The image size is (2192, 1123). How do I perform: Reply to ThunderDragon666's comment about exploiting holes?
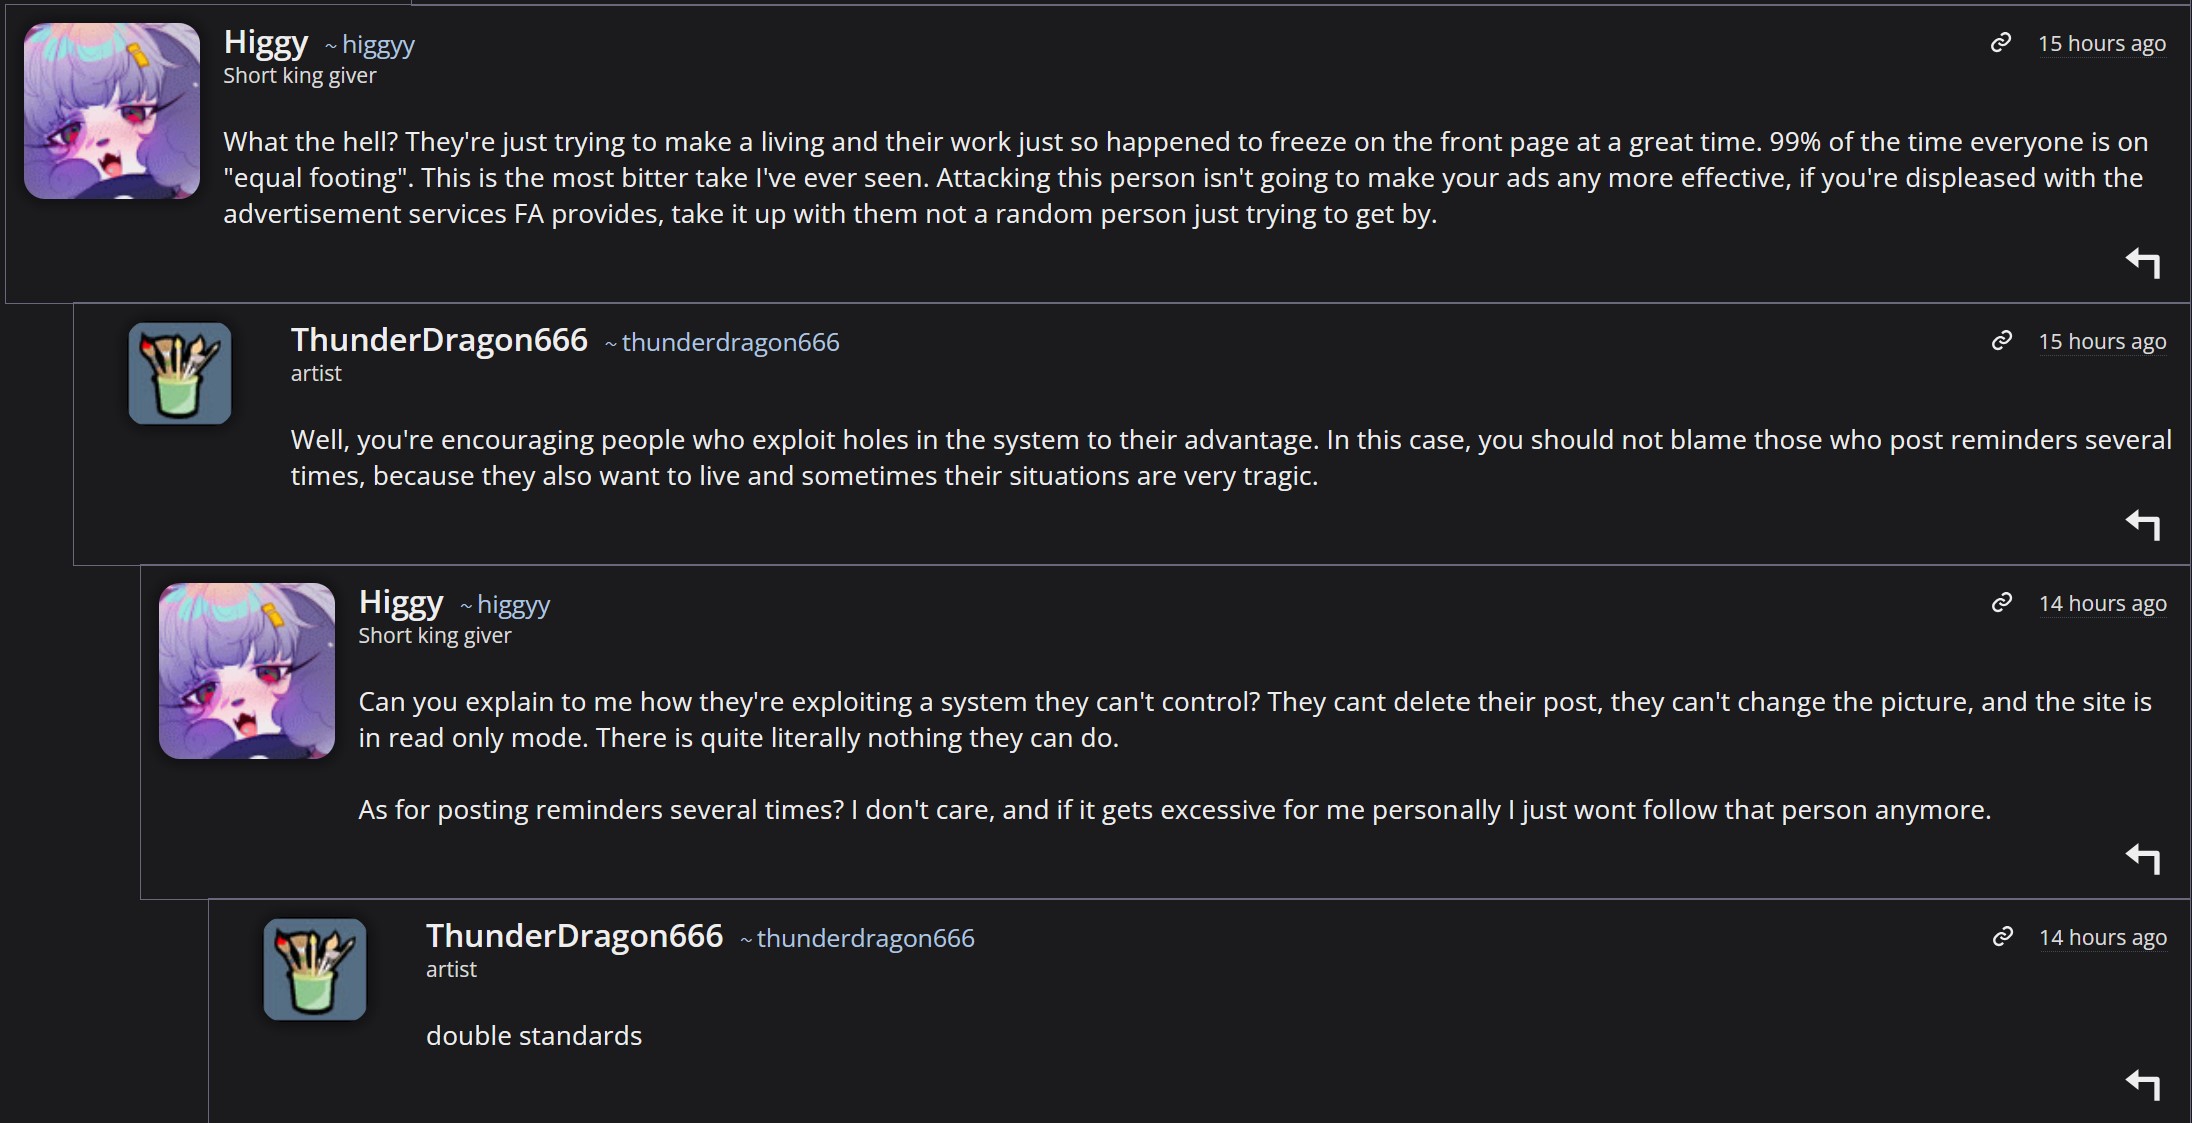pyautogui.click(x=2142, y=525)
